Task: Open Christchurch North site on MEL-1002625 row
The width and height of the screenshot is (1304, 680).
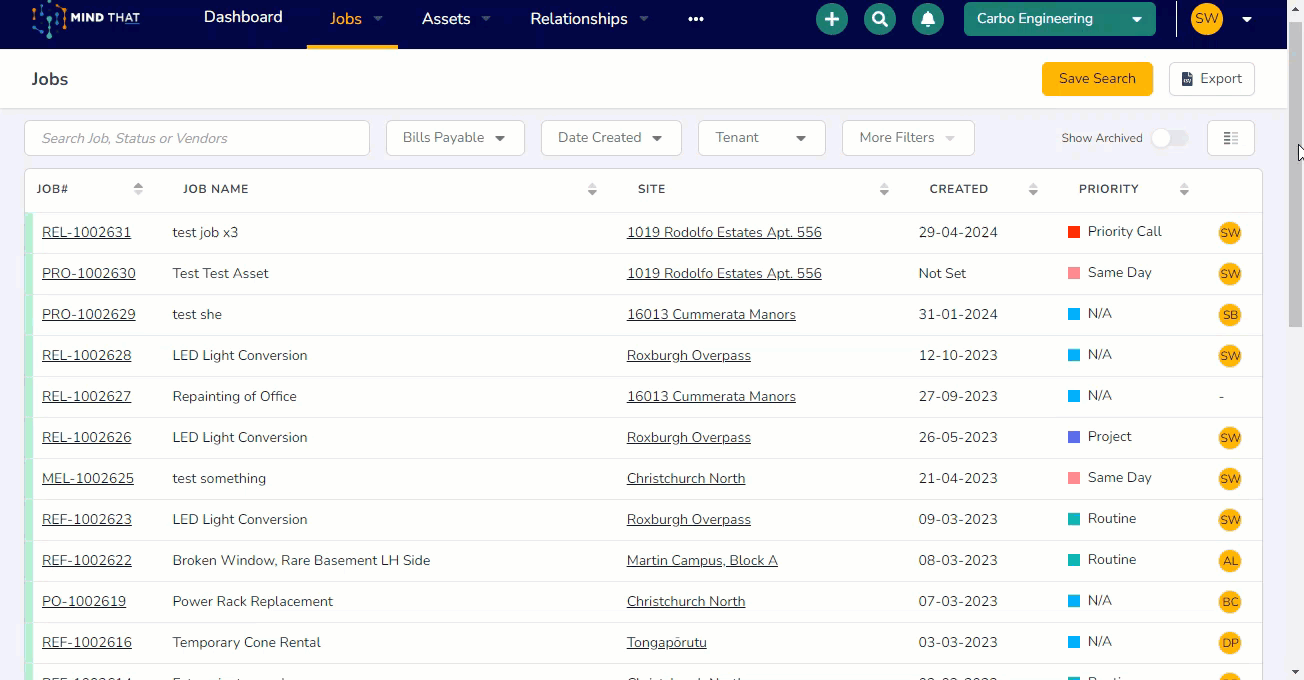Action: coord(686,479)
